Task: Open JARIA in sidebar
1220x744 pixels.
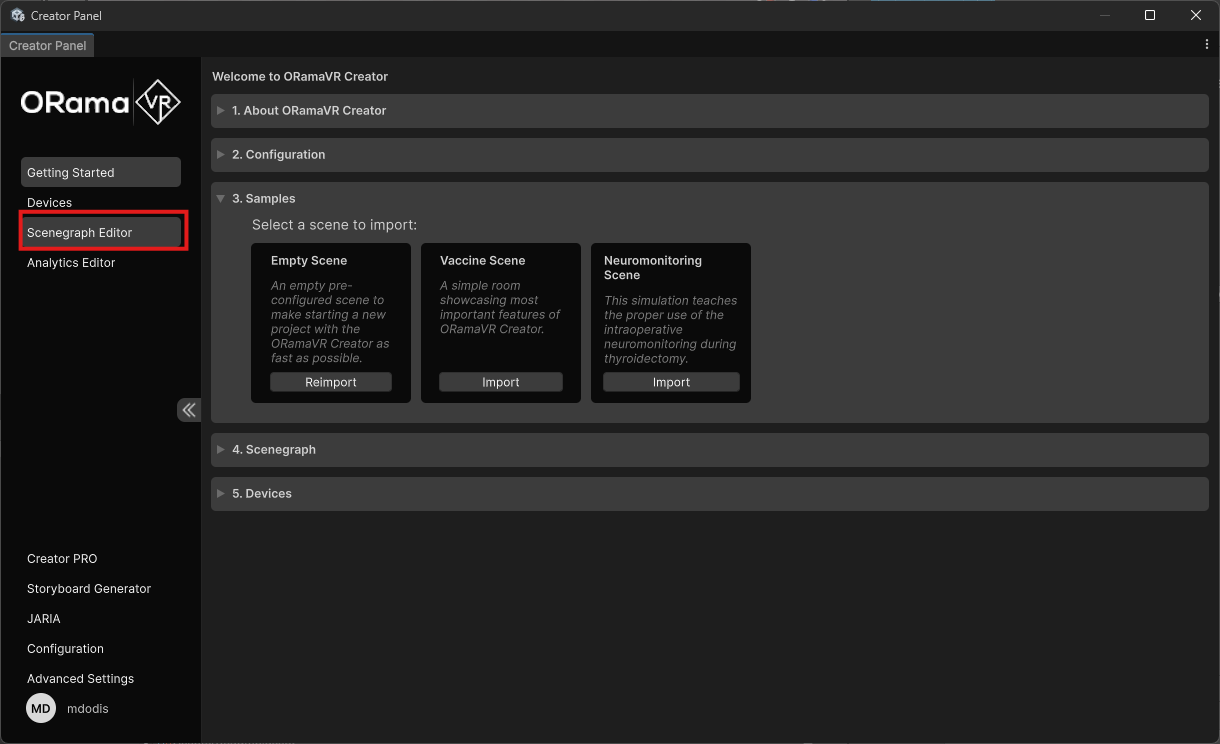Action: tap(44, 619)
